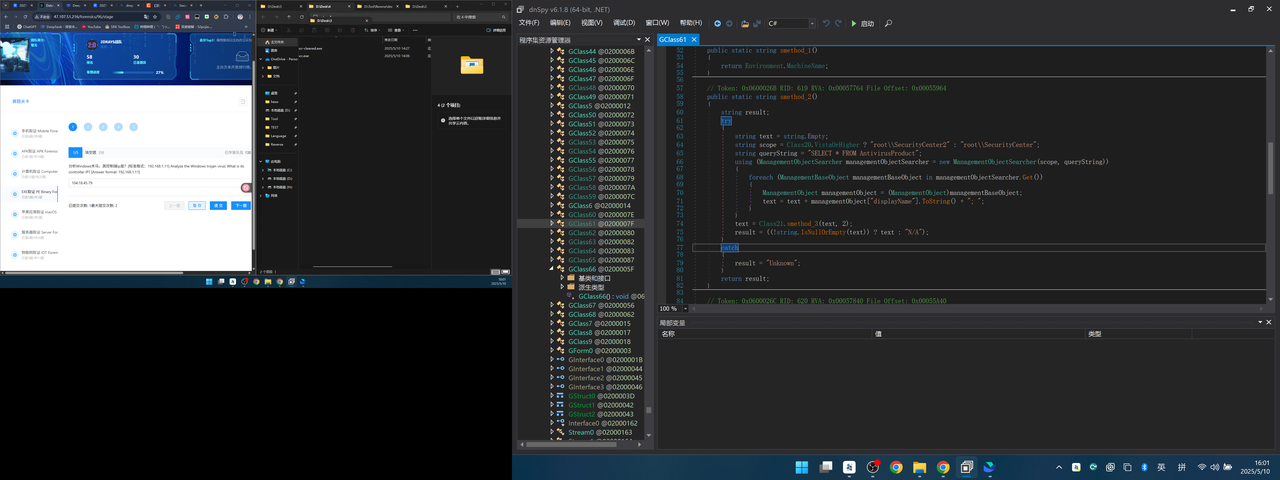Click the undo icon in dnSpy toolbar
Viewport: 1280px width, 480px height.
(x=826, y=23)
